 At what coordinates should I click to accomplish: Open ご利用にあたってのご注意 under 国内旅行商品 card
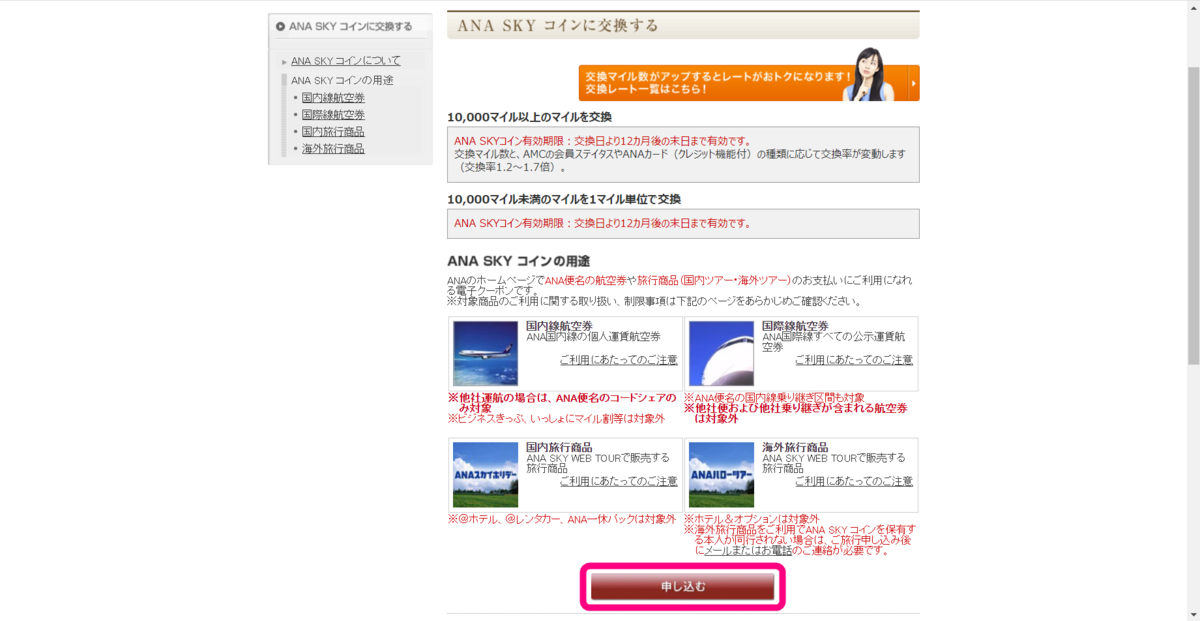(618, 482)
